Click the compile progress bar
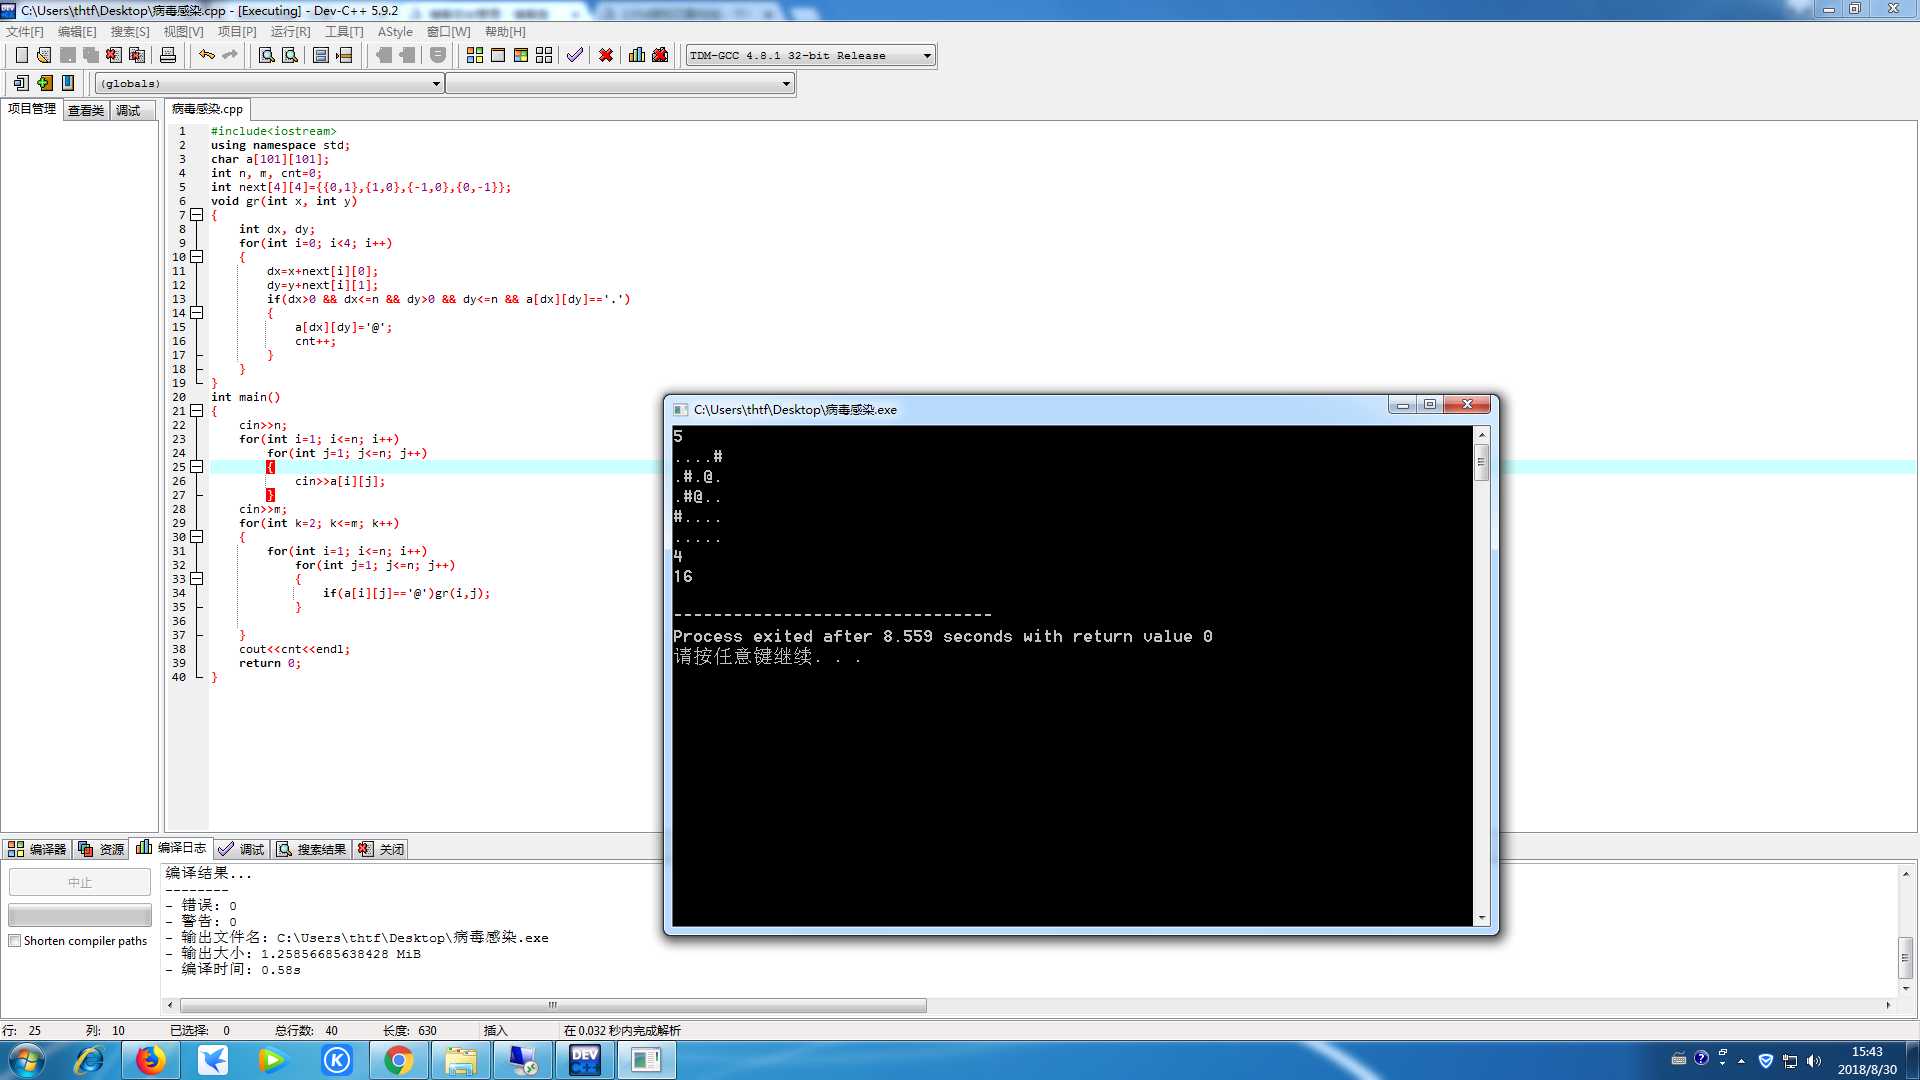 coord(80,915)
